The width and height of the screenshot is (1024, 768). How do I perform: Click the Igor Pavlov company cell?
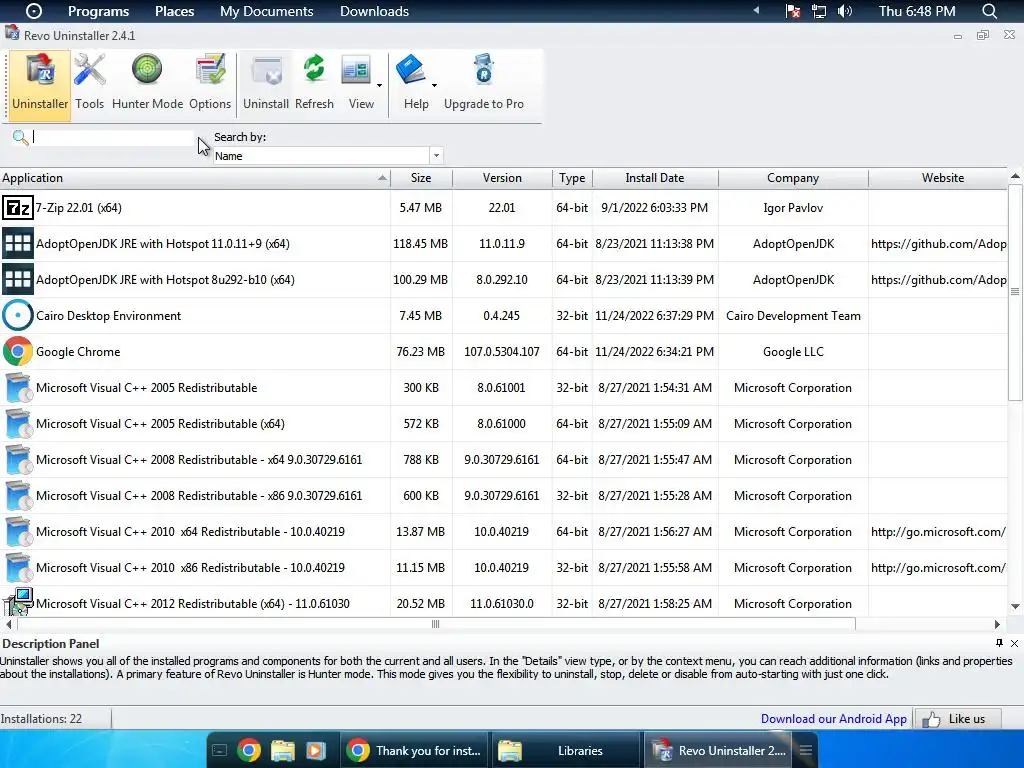(793, 208)
